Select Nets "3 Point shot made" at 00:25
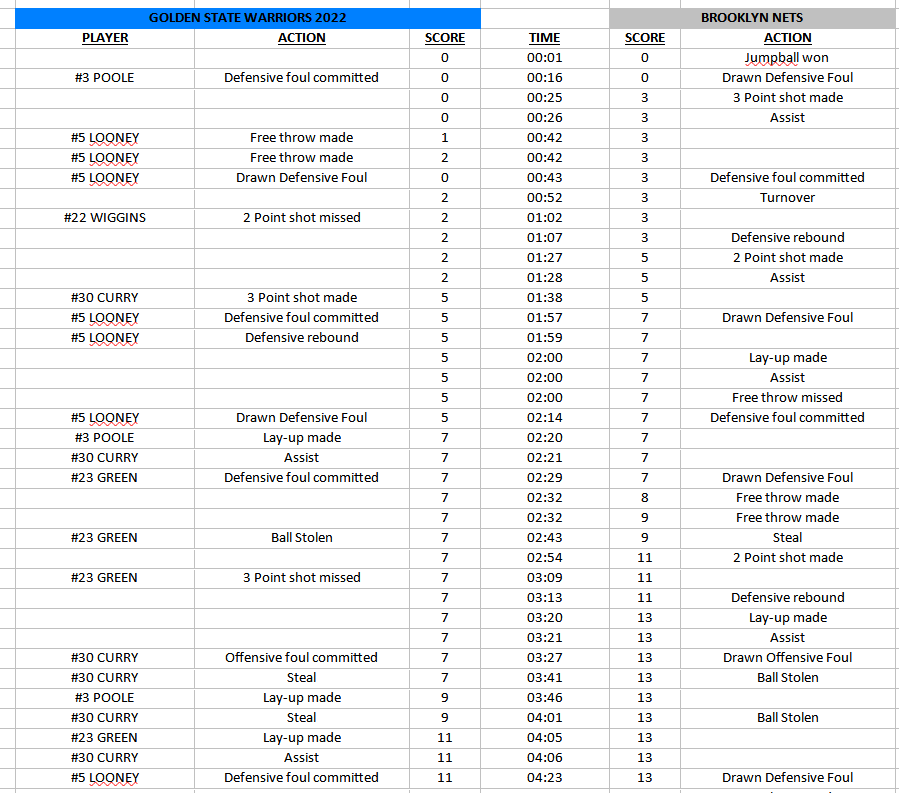Image resolution: width=899 pixels, height=793 pixels. (788, 98)
